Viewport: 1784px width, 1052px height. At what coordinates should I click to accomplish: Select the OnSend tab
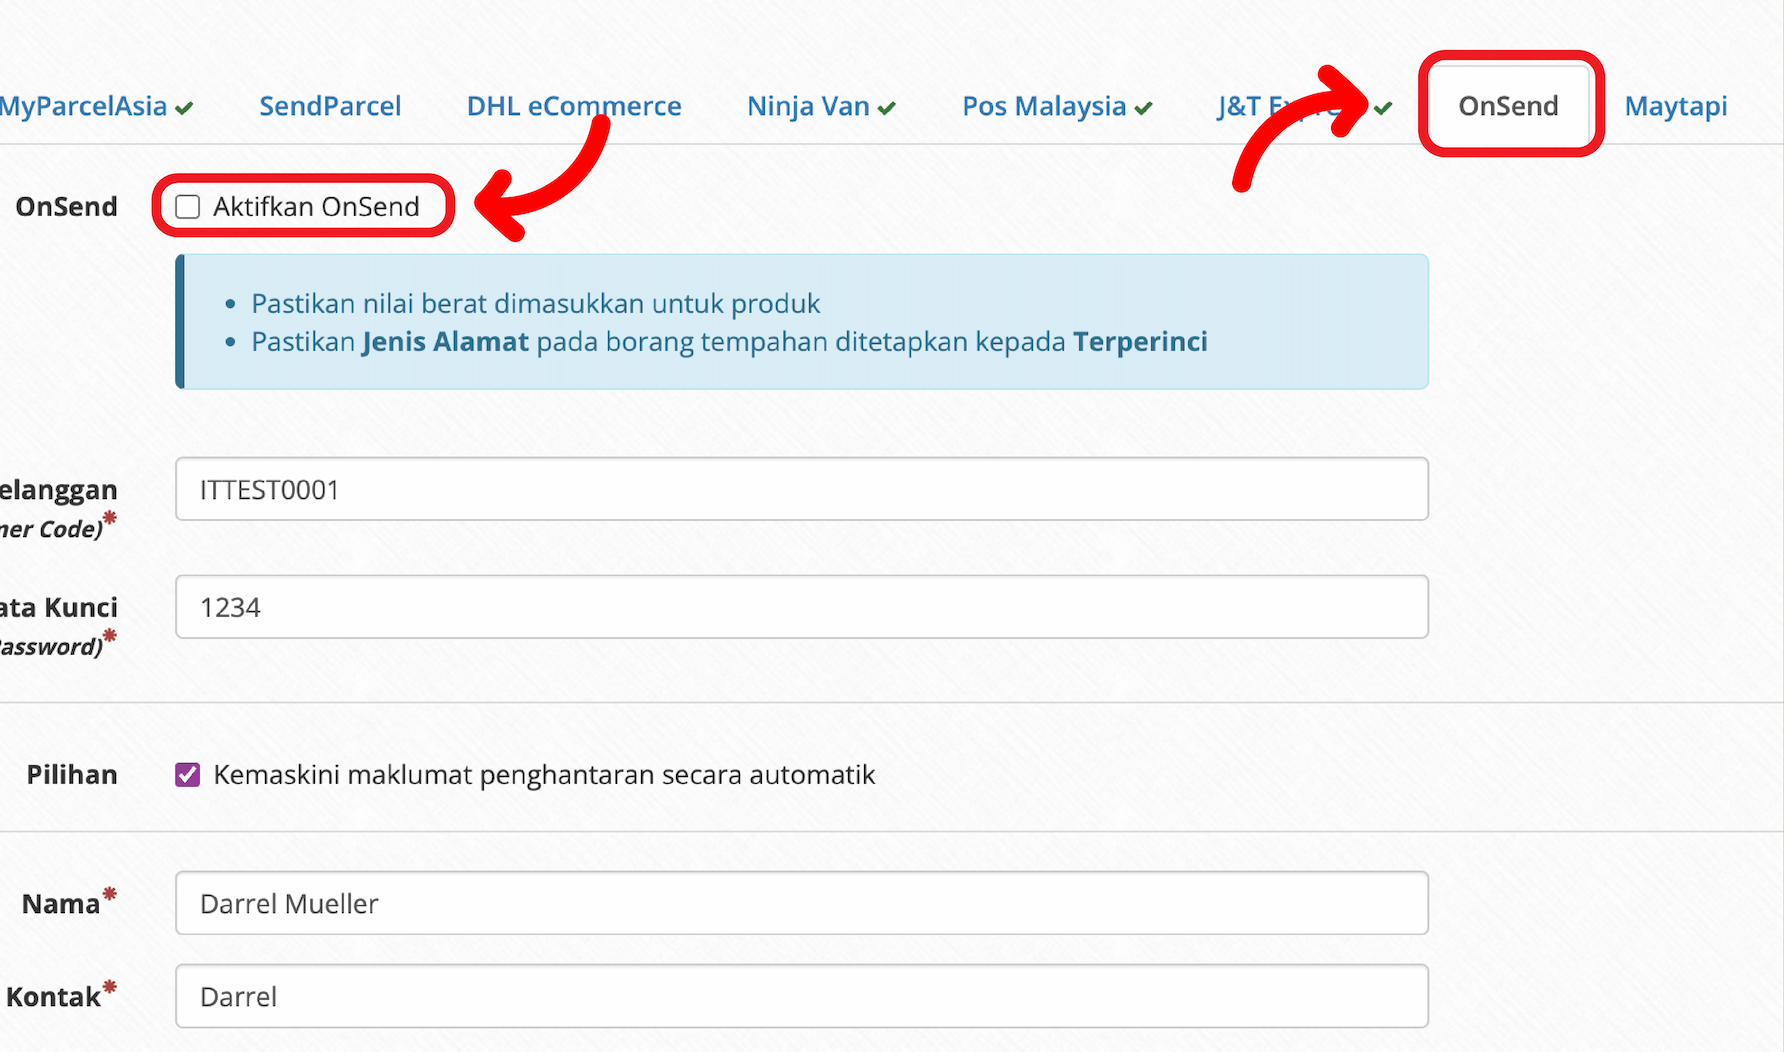[x=1508, y=106]
